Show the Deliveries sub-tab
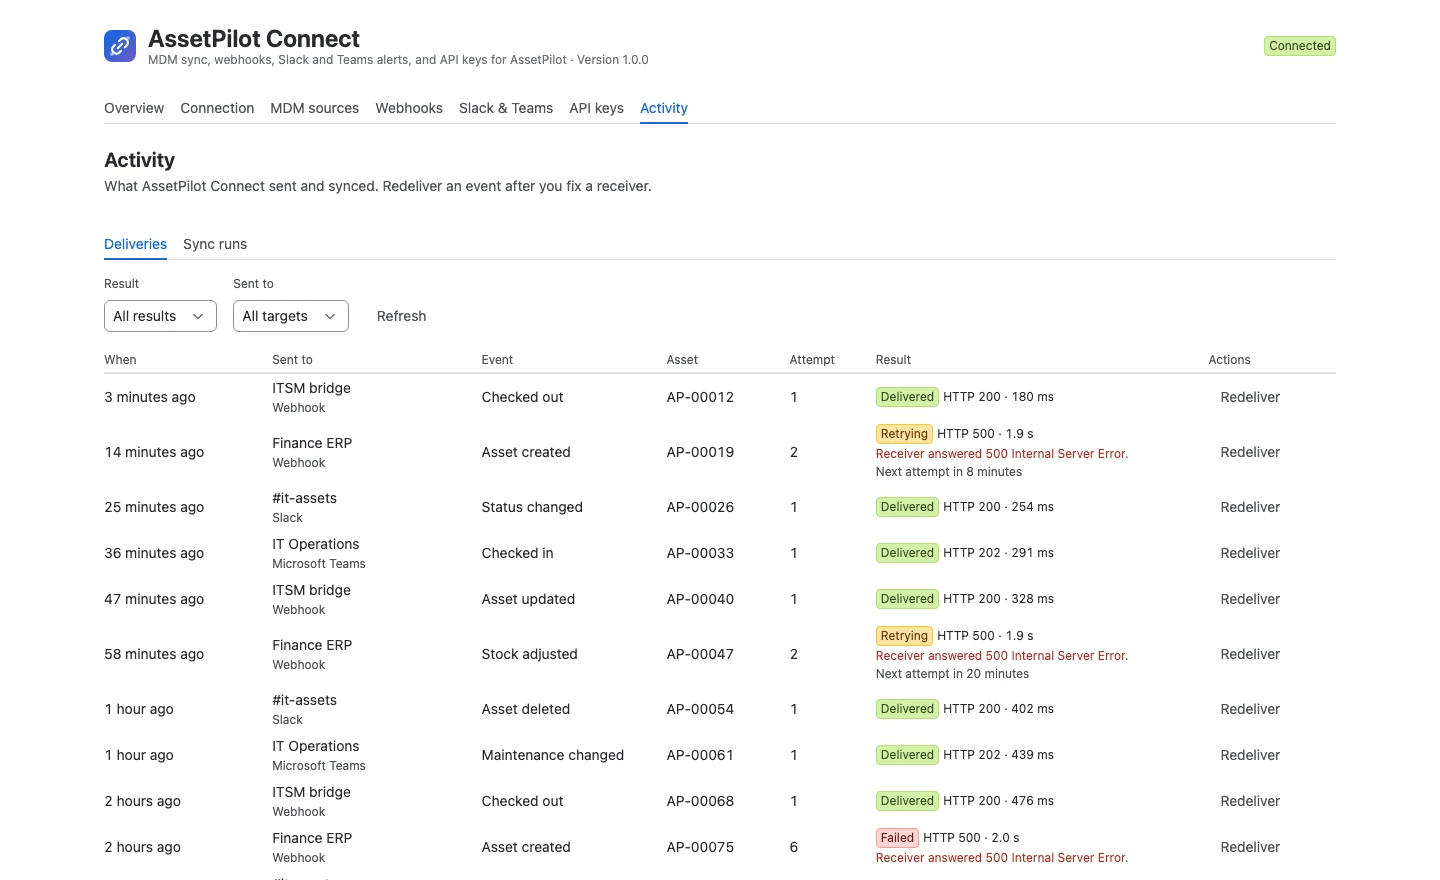 point(135,244)
